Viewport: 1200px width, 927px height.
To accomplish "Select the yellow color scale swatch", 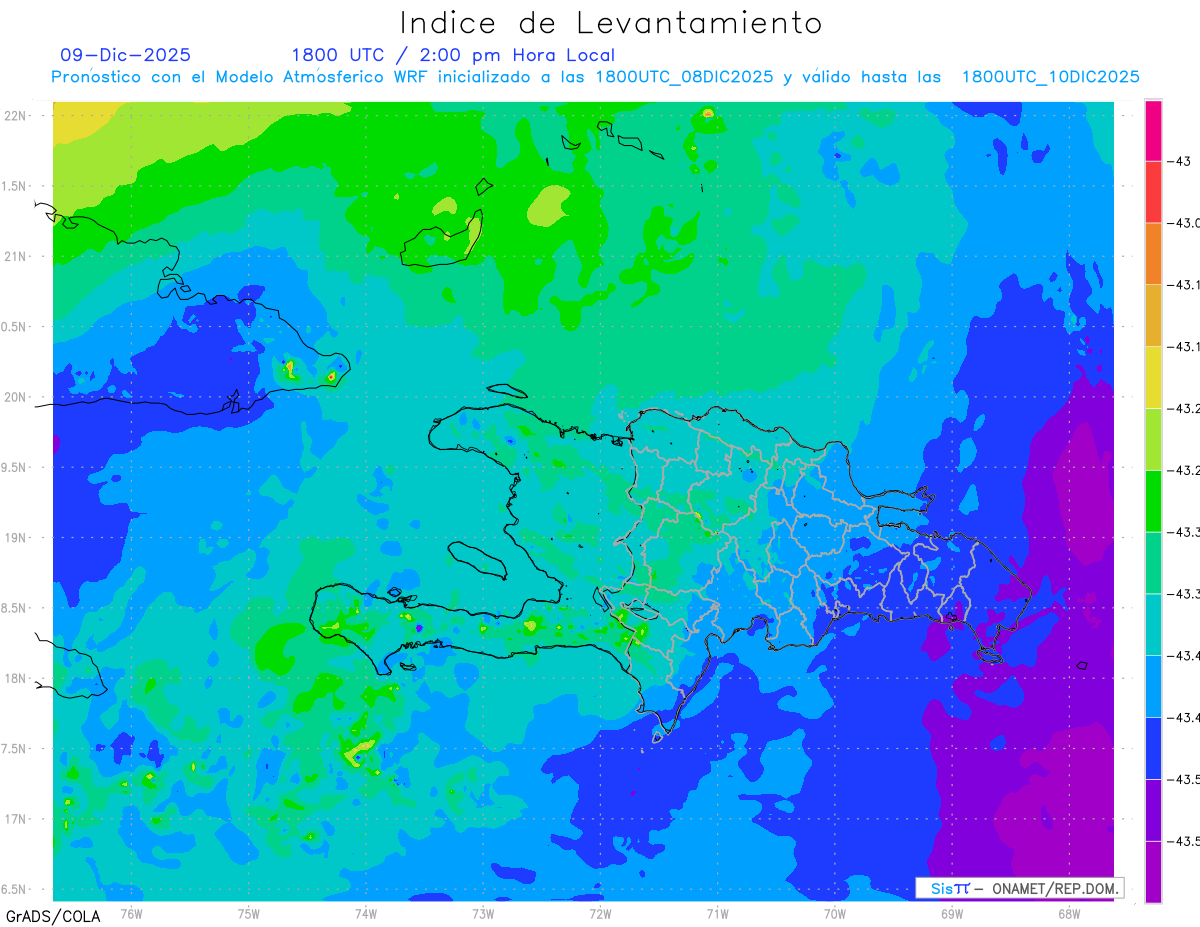I will click(x=1153, y=377).
